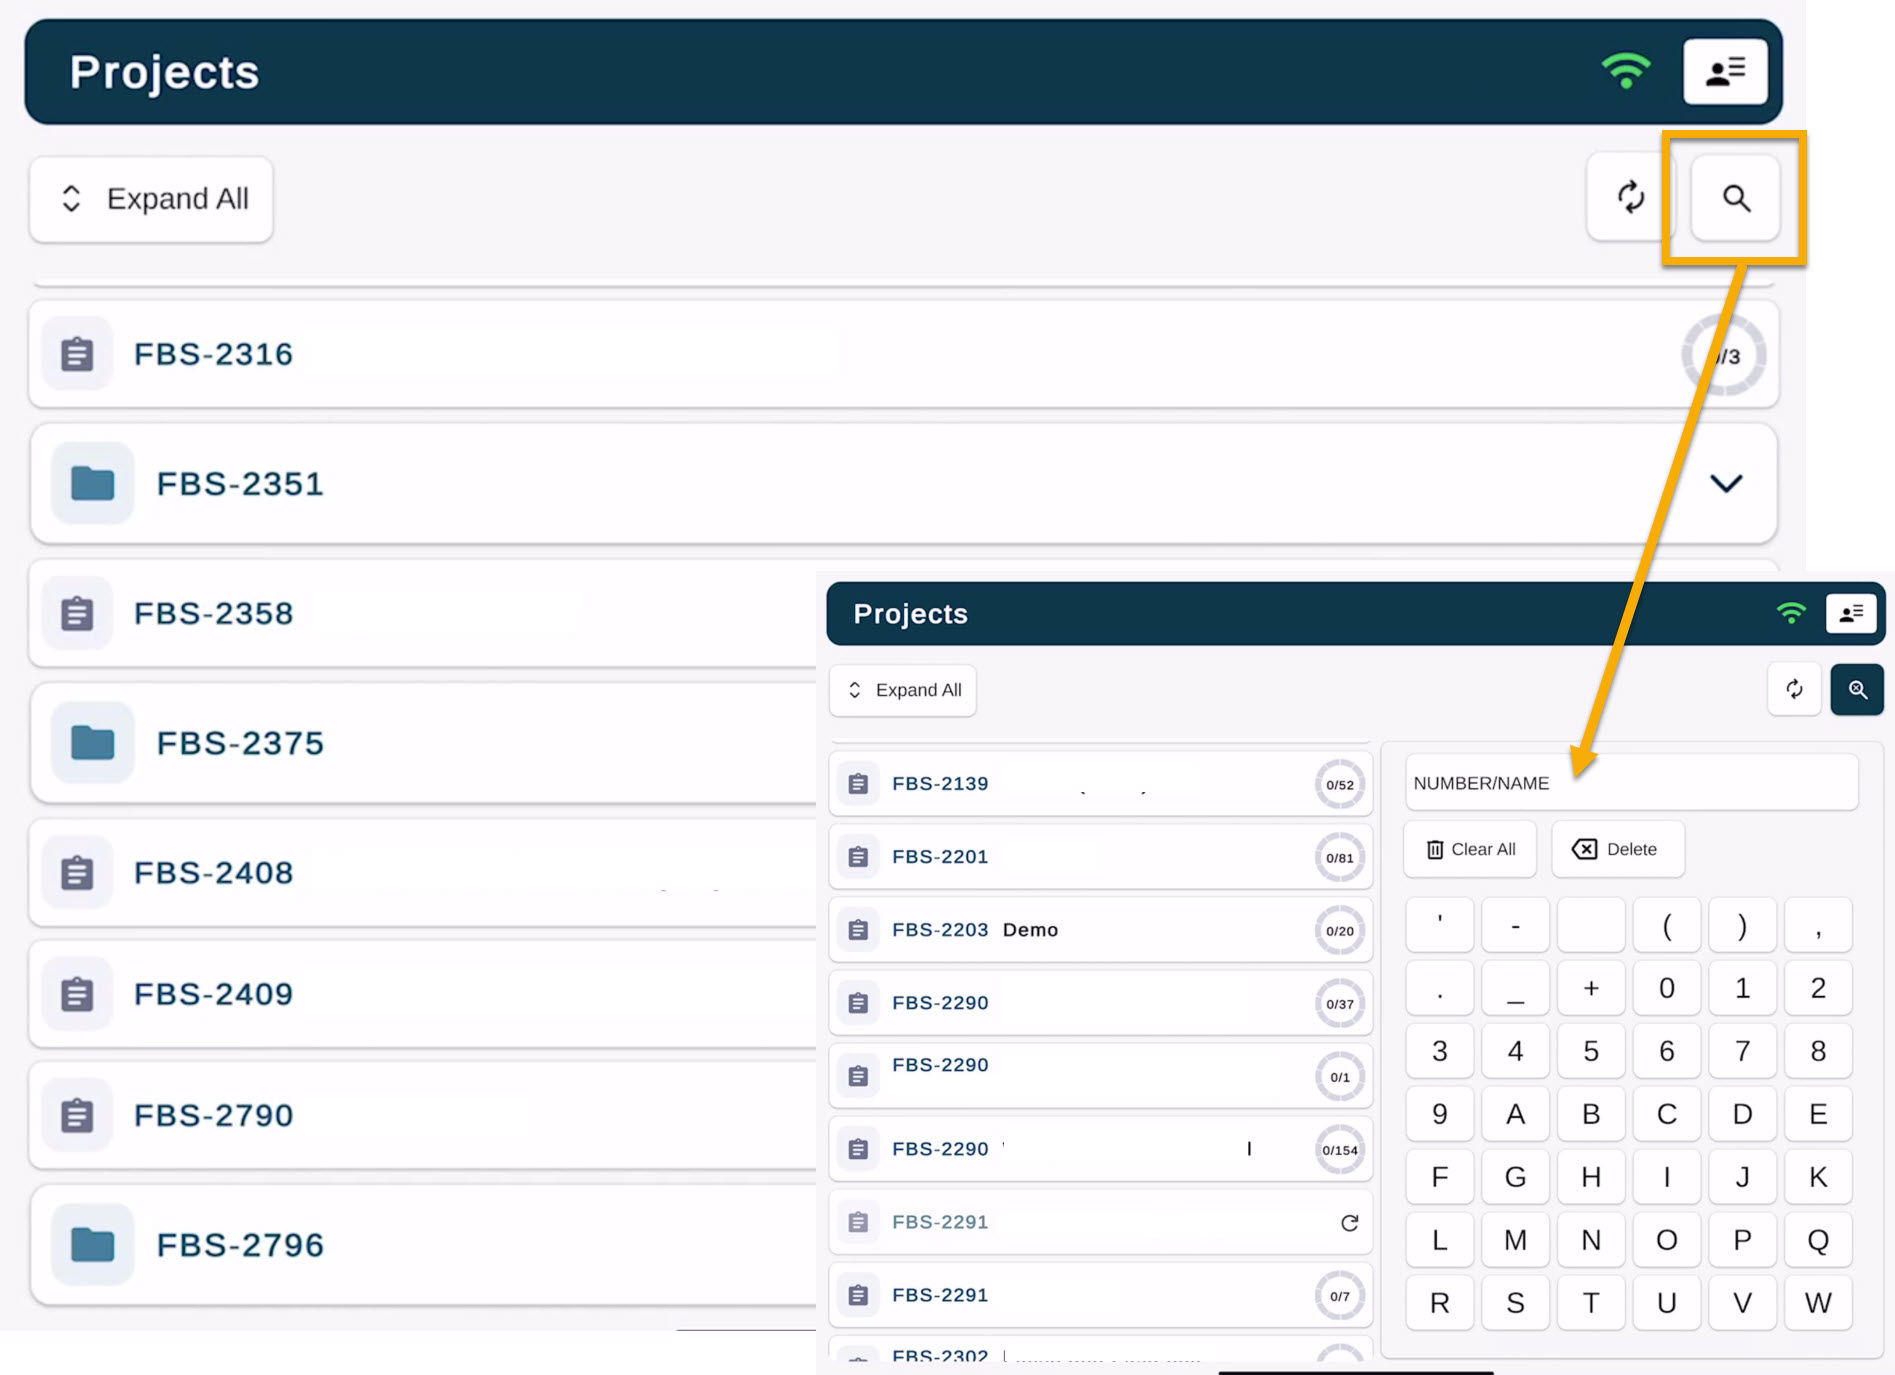The image size is (1895, 1375).
Task: Open FBS-2796 folder entry
Action: (x=240, y=1245)
